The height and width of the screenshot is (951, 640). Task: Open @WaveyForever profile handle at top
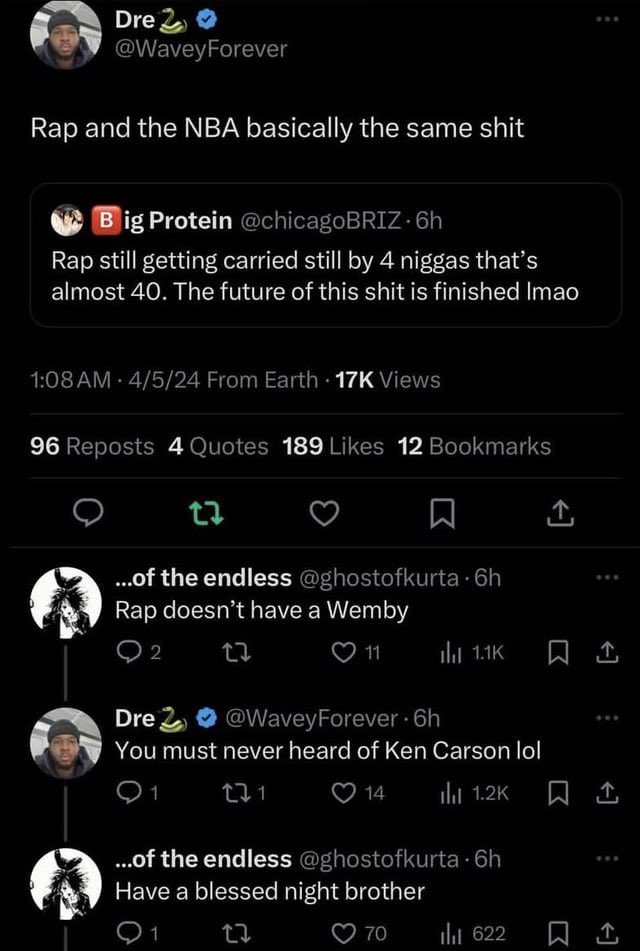point(201,49)
